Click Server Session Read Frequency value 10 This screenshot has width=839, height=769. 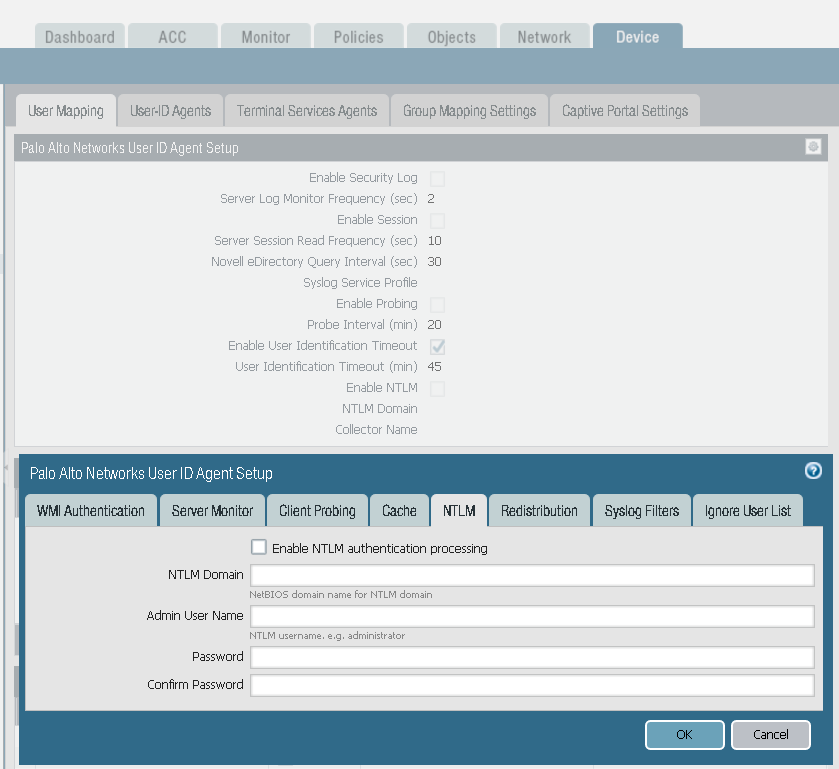[x=434, y=241]
